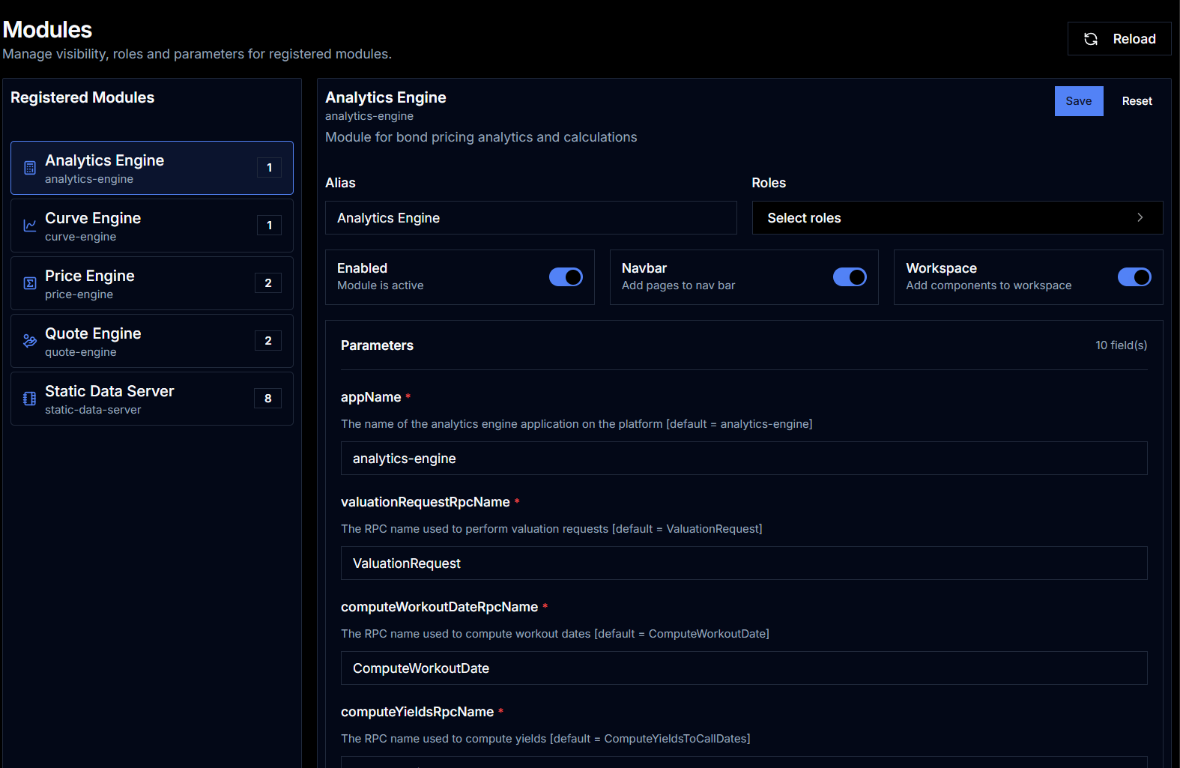Open the Select roles dropdown
The width and height of the screenshot is (1180, 768).
click(x=957, y=218)
